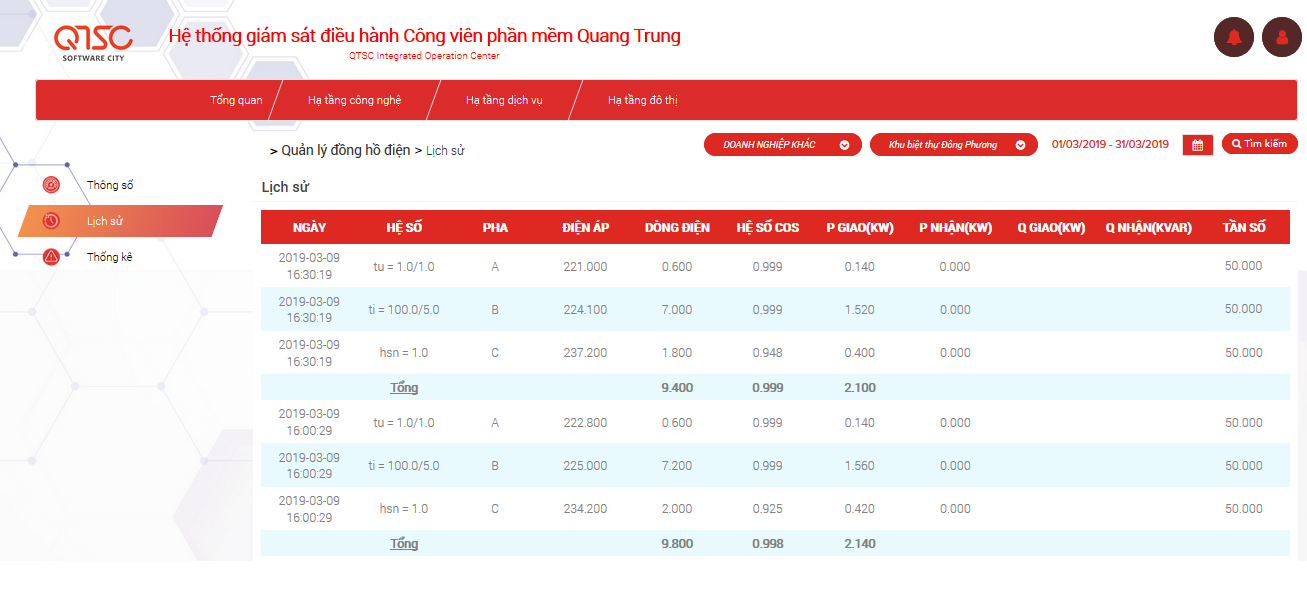Viewport: 1307px width, 593px height.
Task: Click total P giao value 2.140
Action: click(859, 544)
